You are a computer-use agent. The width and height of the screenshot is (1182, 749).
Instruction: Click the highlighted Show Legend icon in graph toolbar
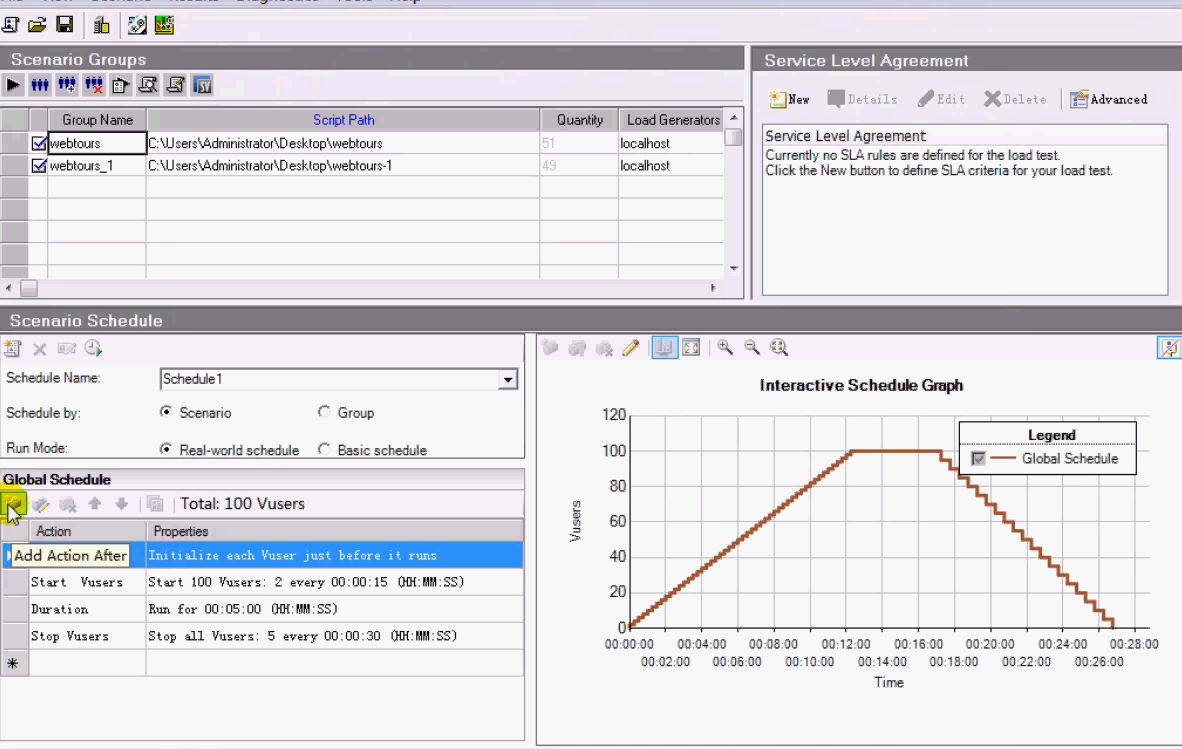point(664,347)
